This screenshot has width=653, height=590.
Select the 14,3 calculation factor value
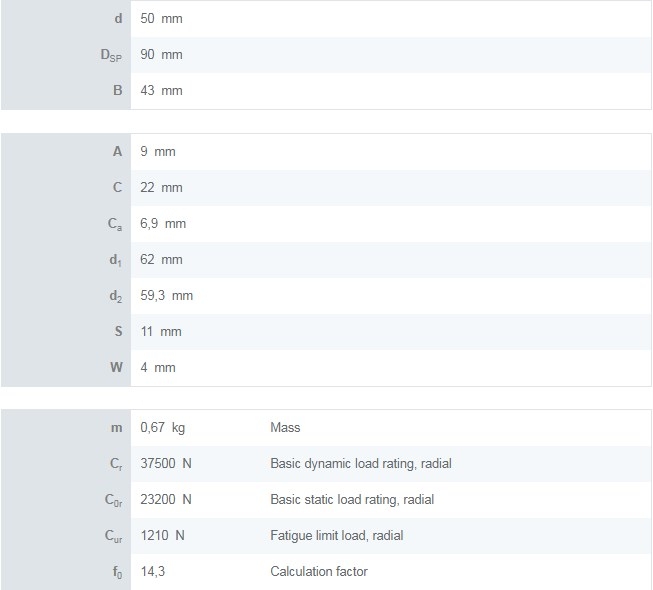(x=152, y=572)
